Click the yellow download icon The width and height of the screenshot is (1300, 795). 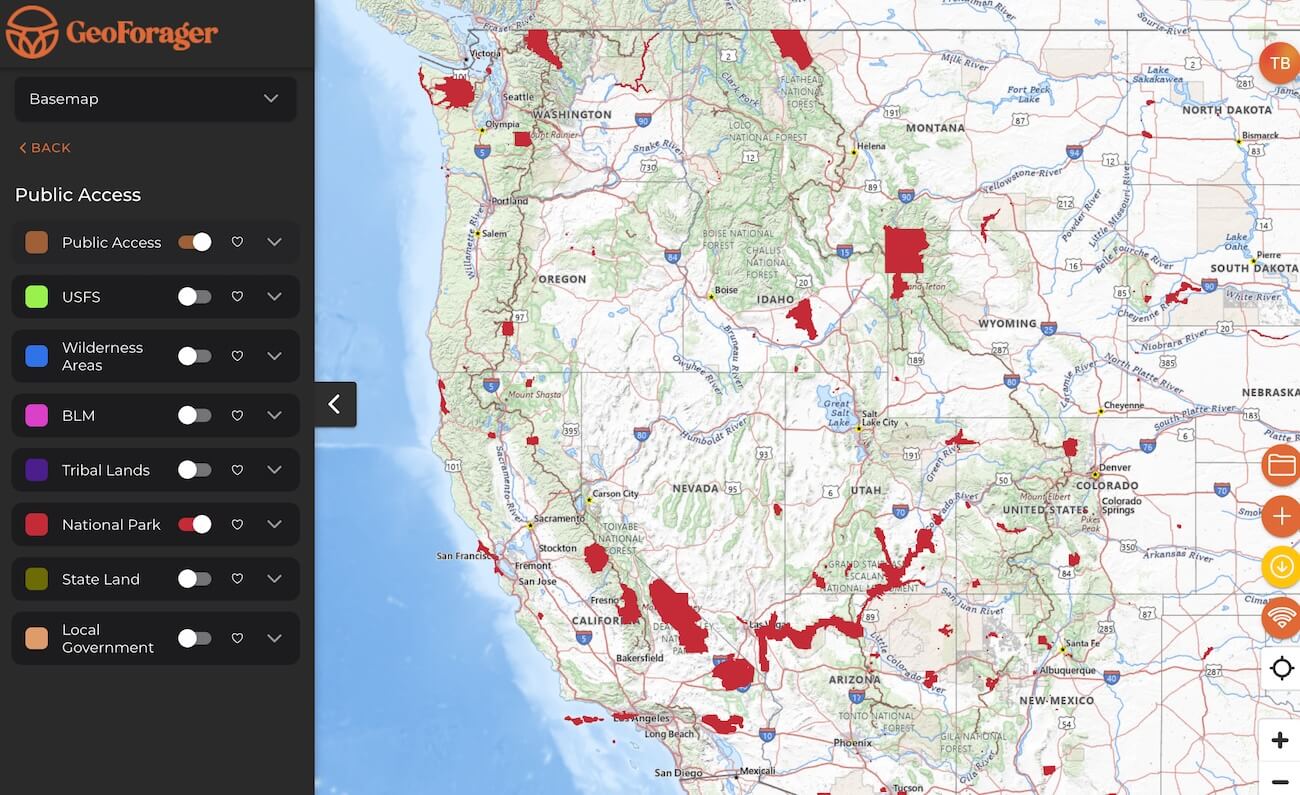click(x=1280, y=567)
